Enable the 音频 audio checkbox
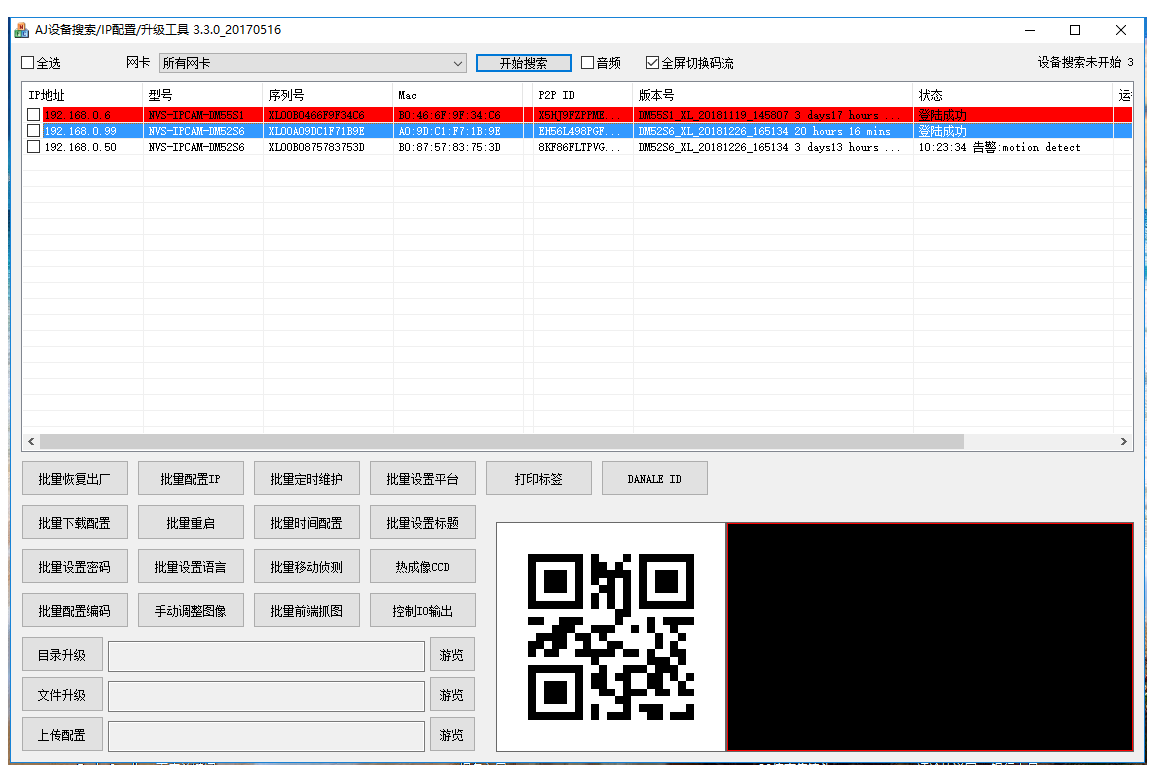 tap(587, 63)
